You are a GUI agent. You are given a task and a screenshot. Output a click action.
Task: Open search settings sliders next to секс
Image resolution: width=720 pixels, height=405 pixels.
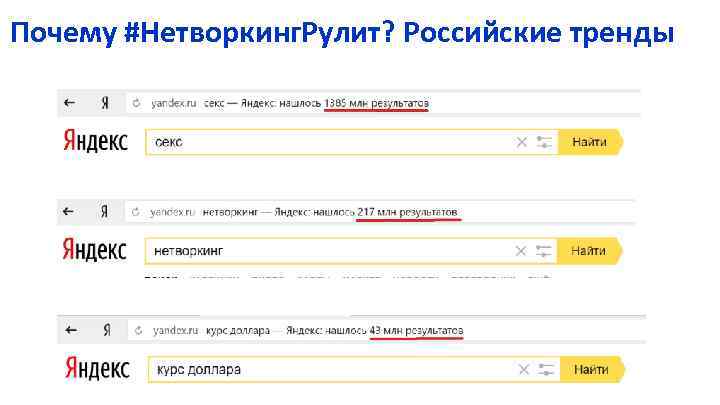(x=544, y=142)
